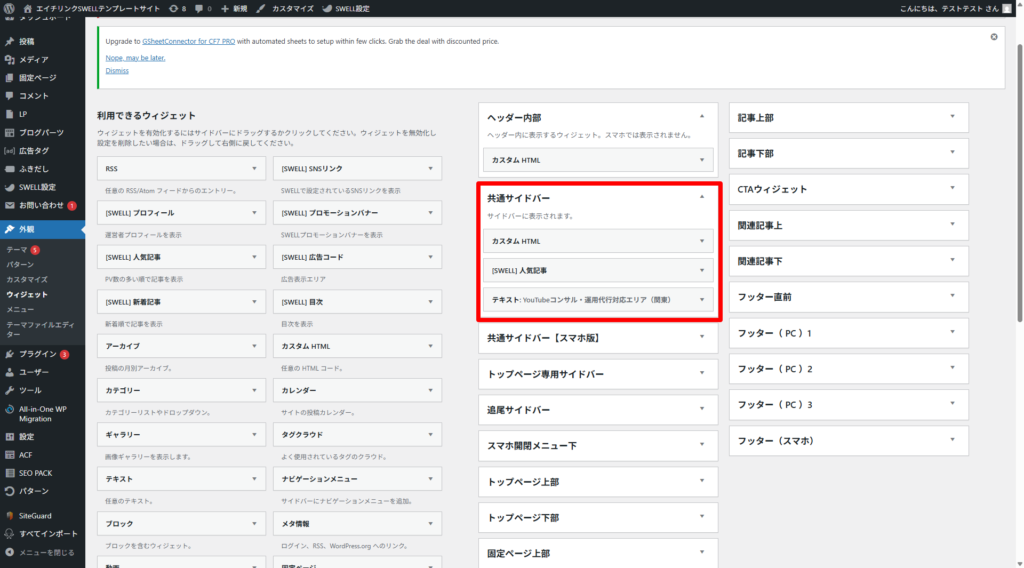
Task: Expand the トップページ専用サイドバー area
Action: point(702,374)
